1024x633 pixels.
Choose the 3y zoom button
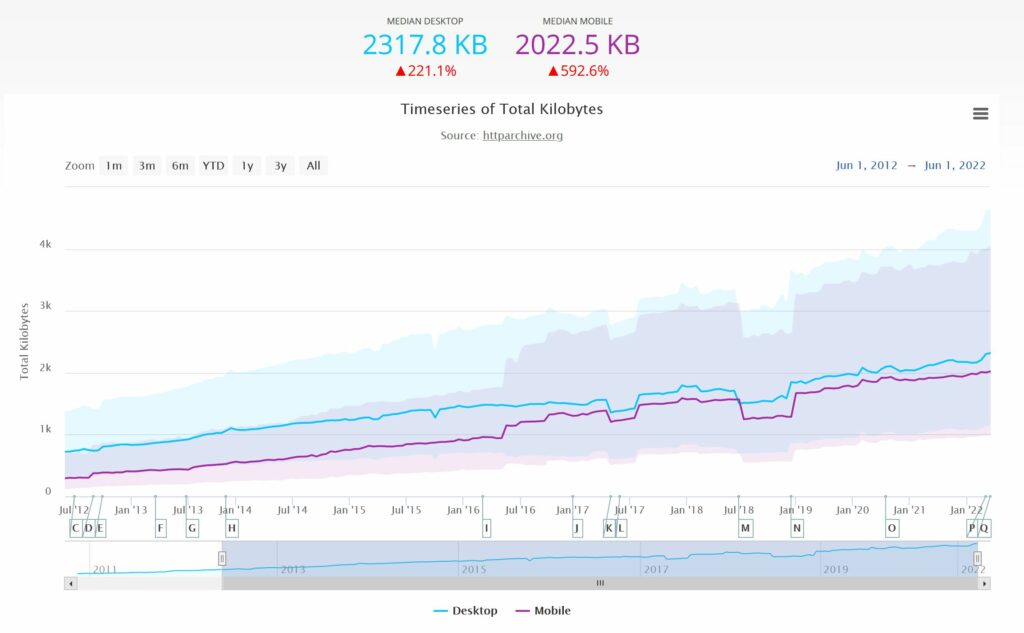pyautogui.click(x=280, y=166)
